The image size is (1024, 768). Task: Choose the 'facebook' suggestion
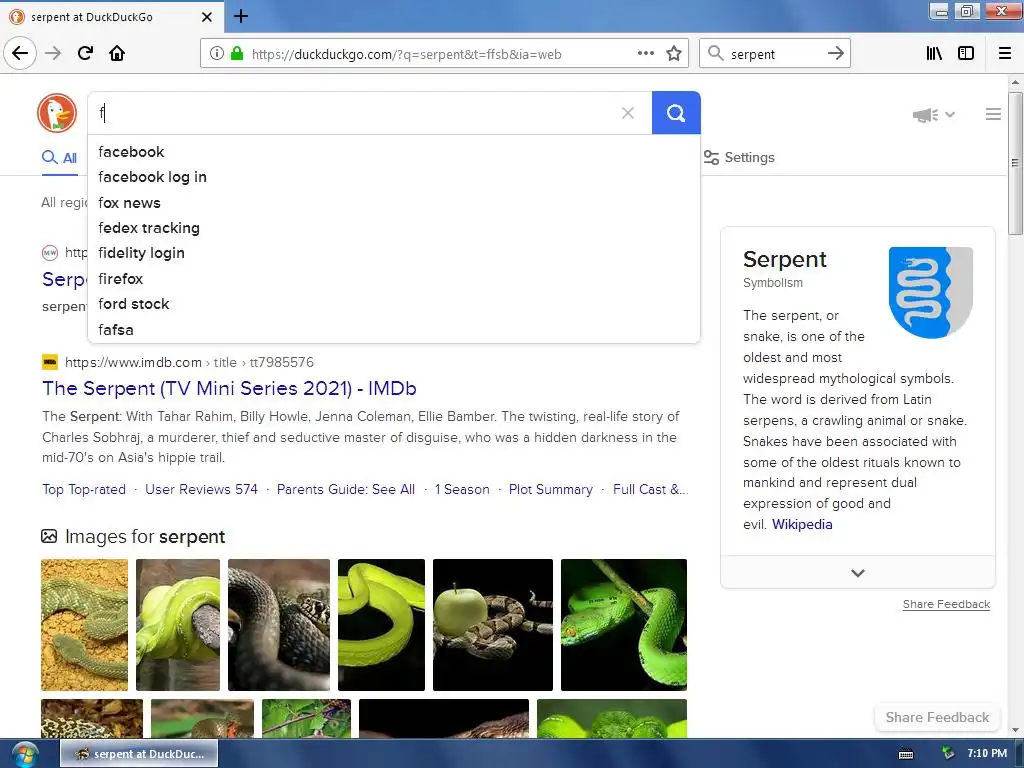click(394, 152)
